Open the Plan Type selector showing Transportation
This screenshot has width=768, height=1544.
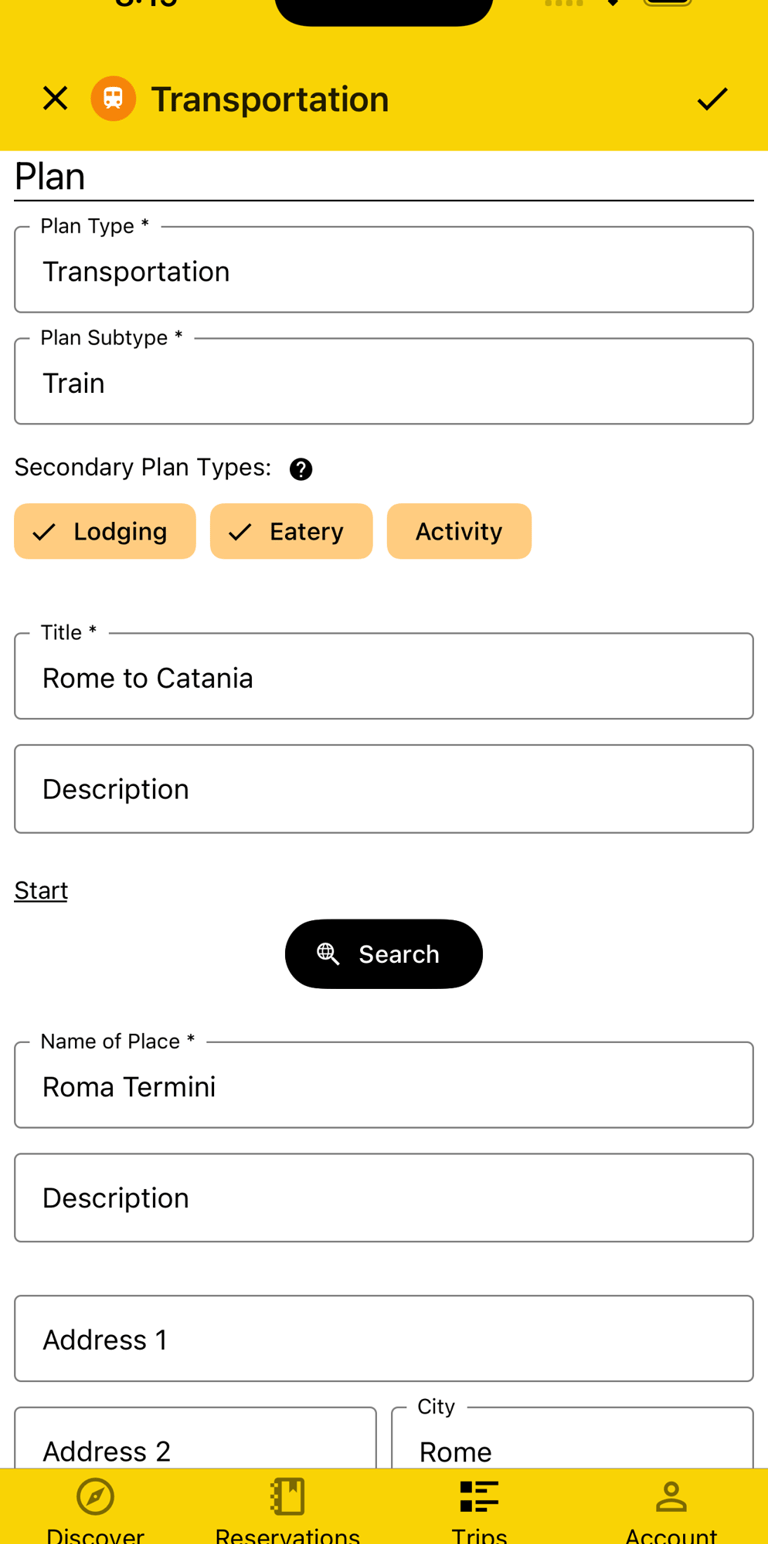click(384, 270)
